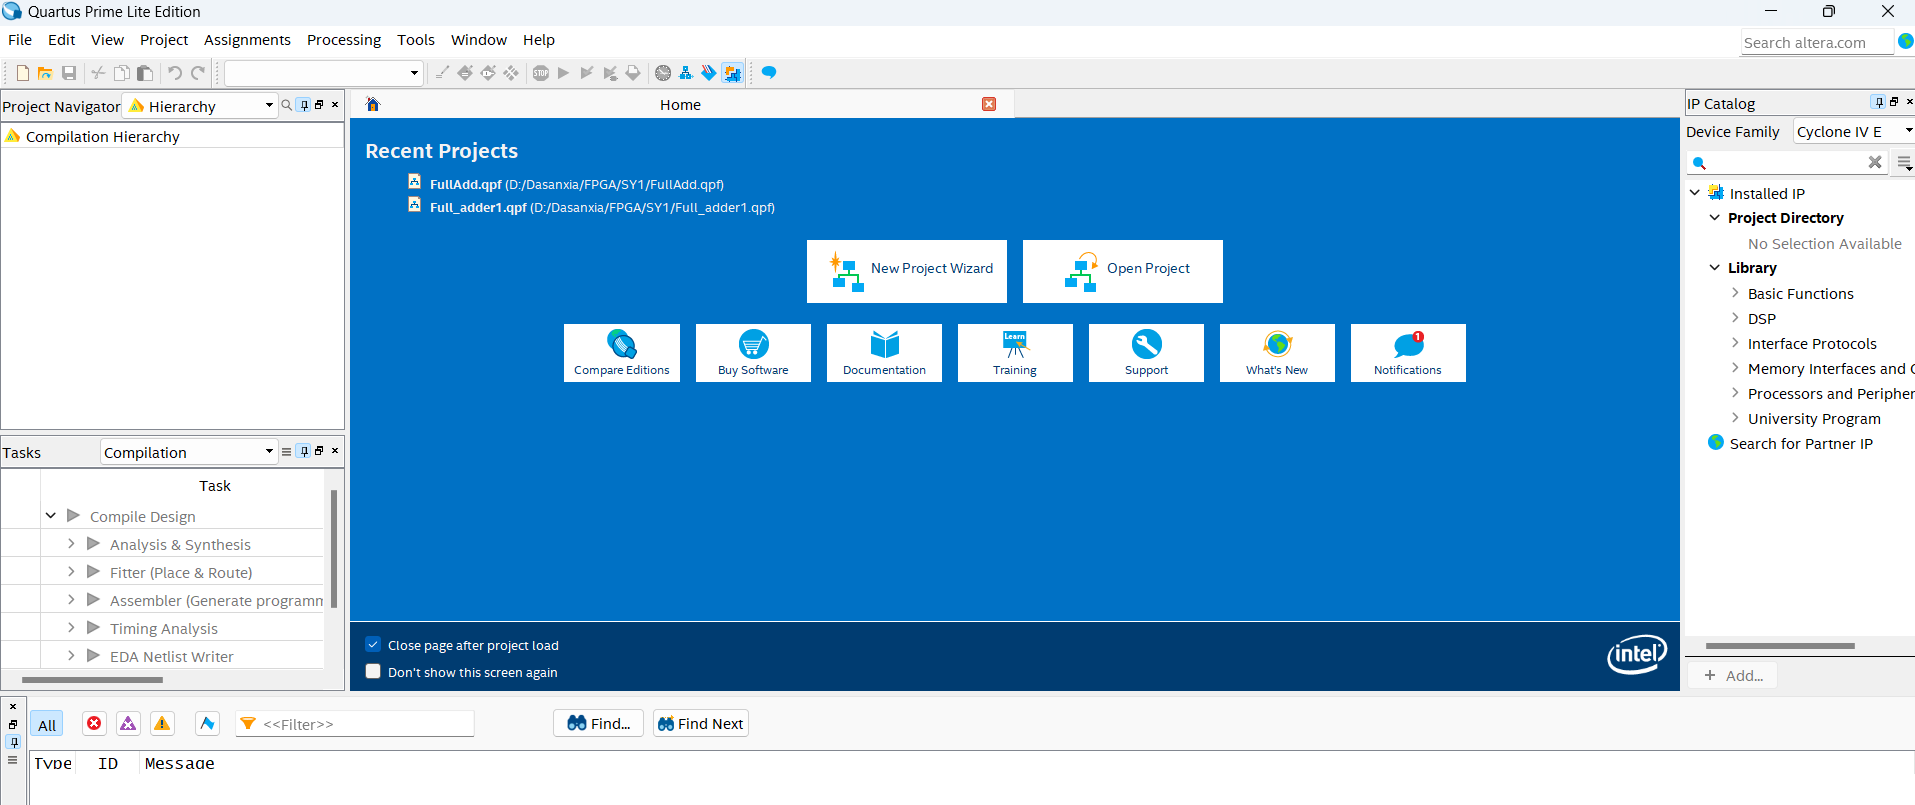Click the Find... button in messages
The width and height of the screenshot is (1915, 805).
[x=598, y=723]
